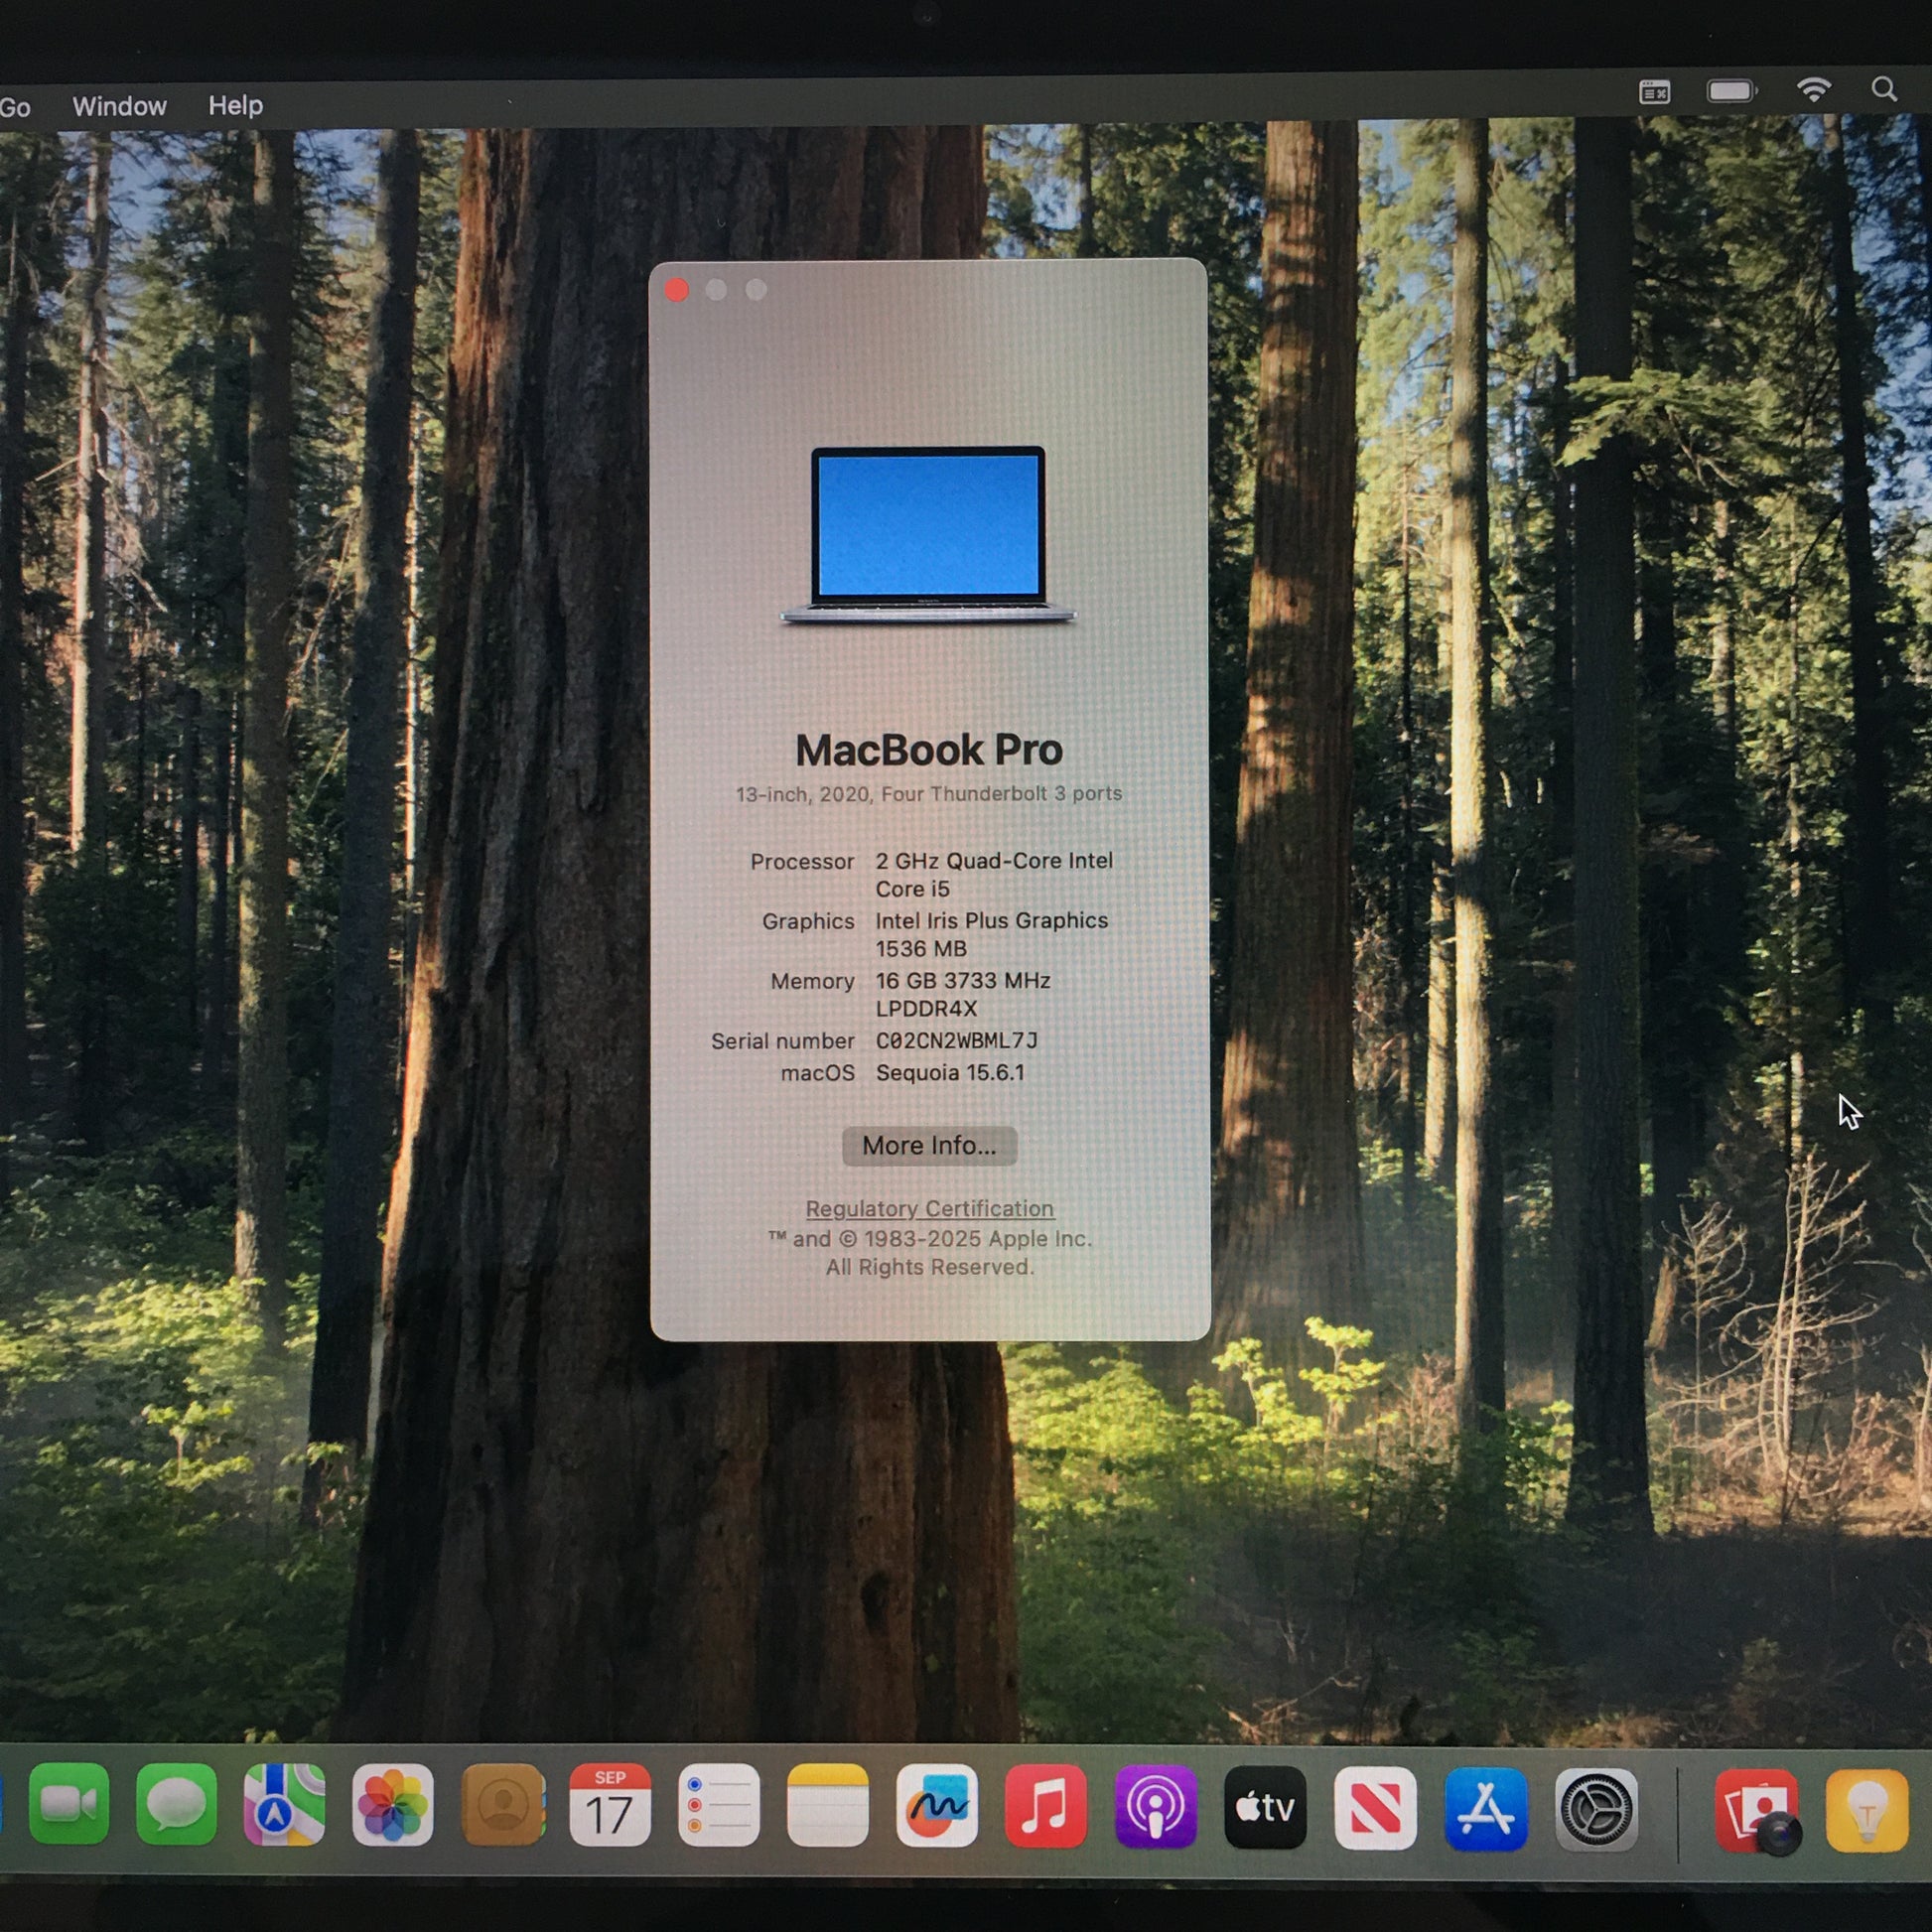Launch the Apple TV app
1932x1932 pixels.
[1265, 1807]
